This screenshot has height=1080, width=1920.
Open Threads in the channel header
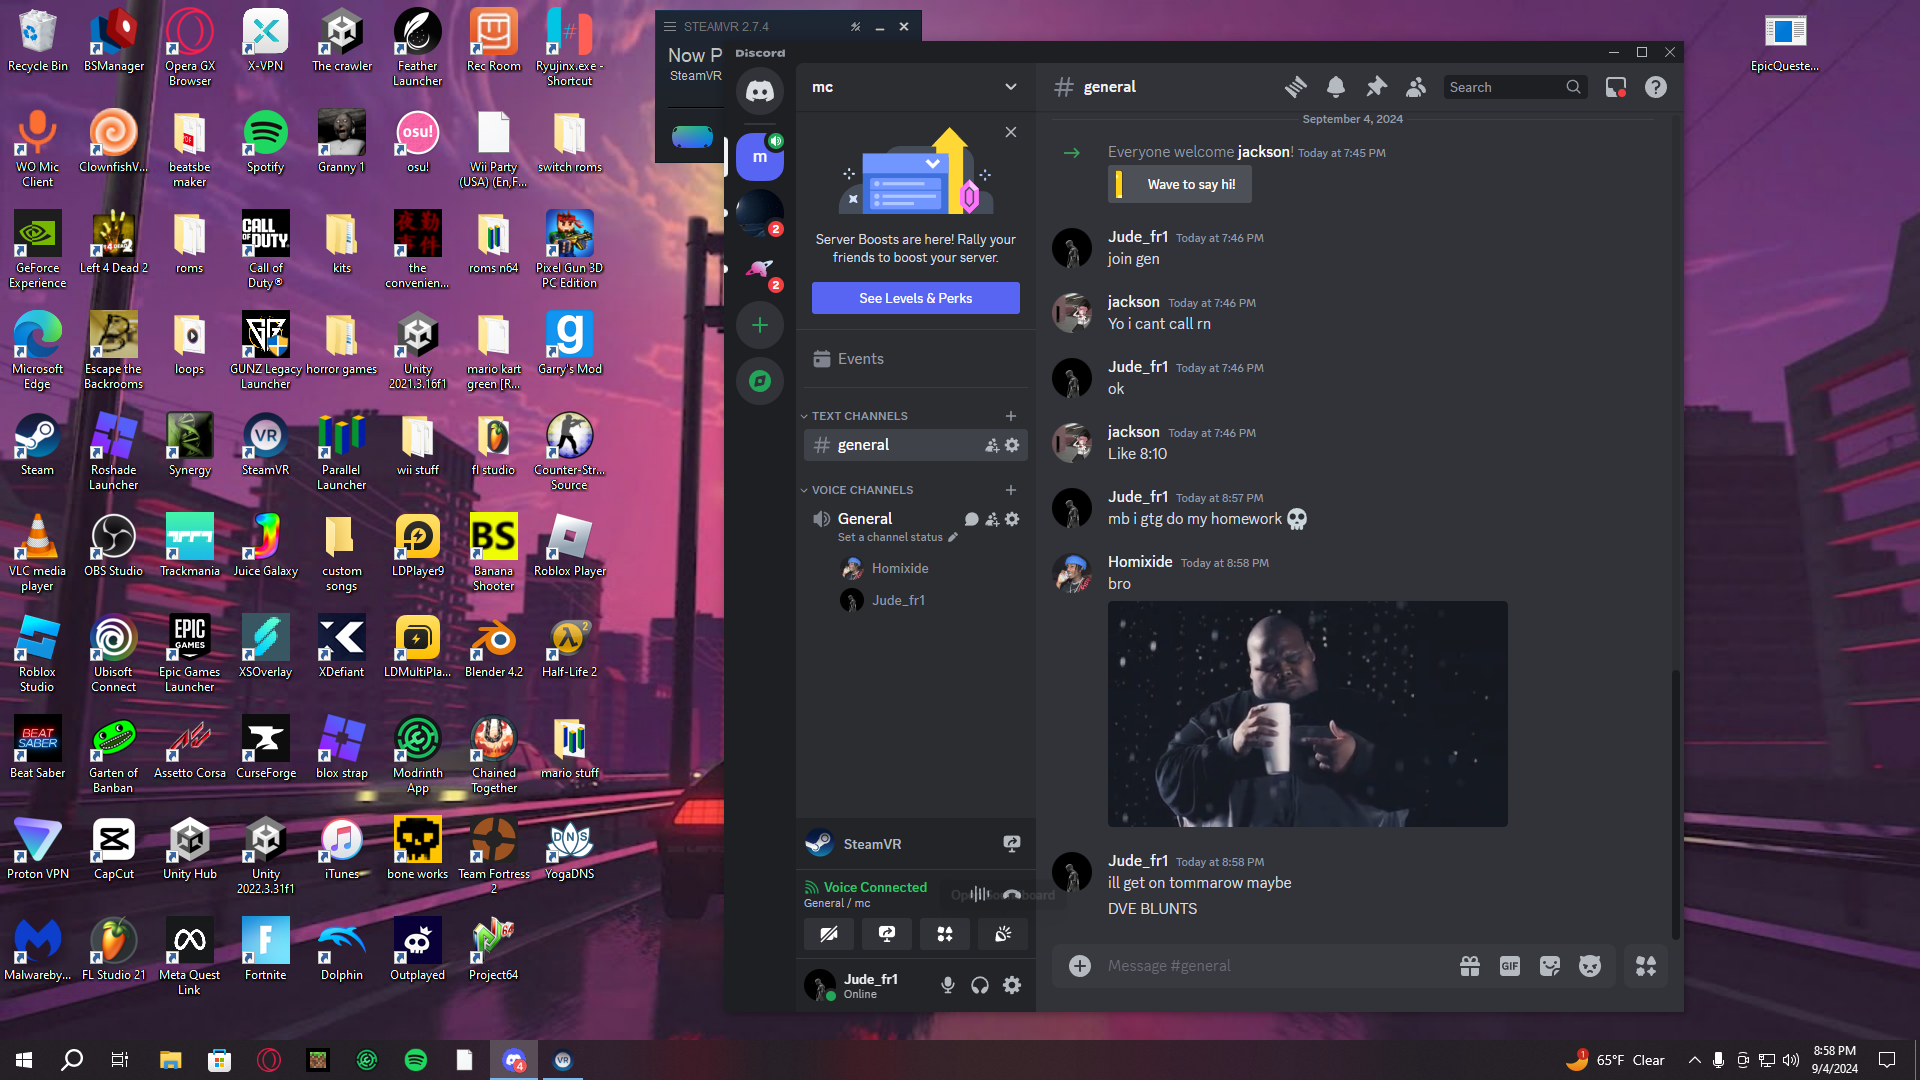point(1296,87)
